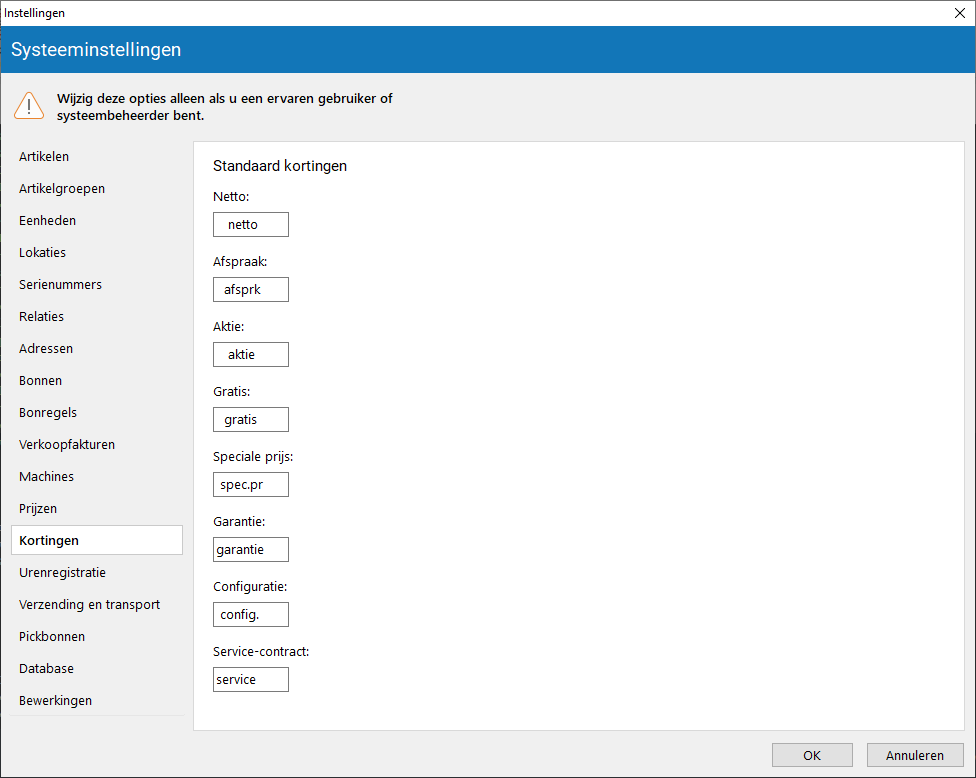This screenshot has height=778, width=976.
Task: Click the Aktie discount input box
Action: pyautogui.click(x=251, y=355)
